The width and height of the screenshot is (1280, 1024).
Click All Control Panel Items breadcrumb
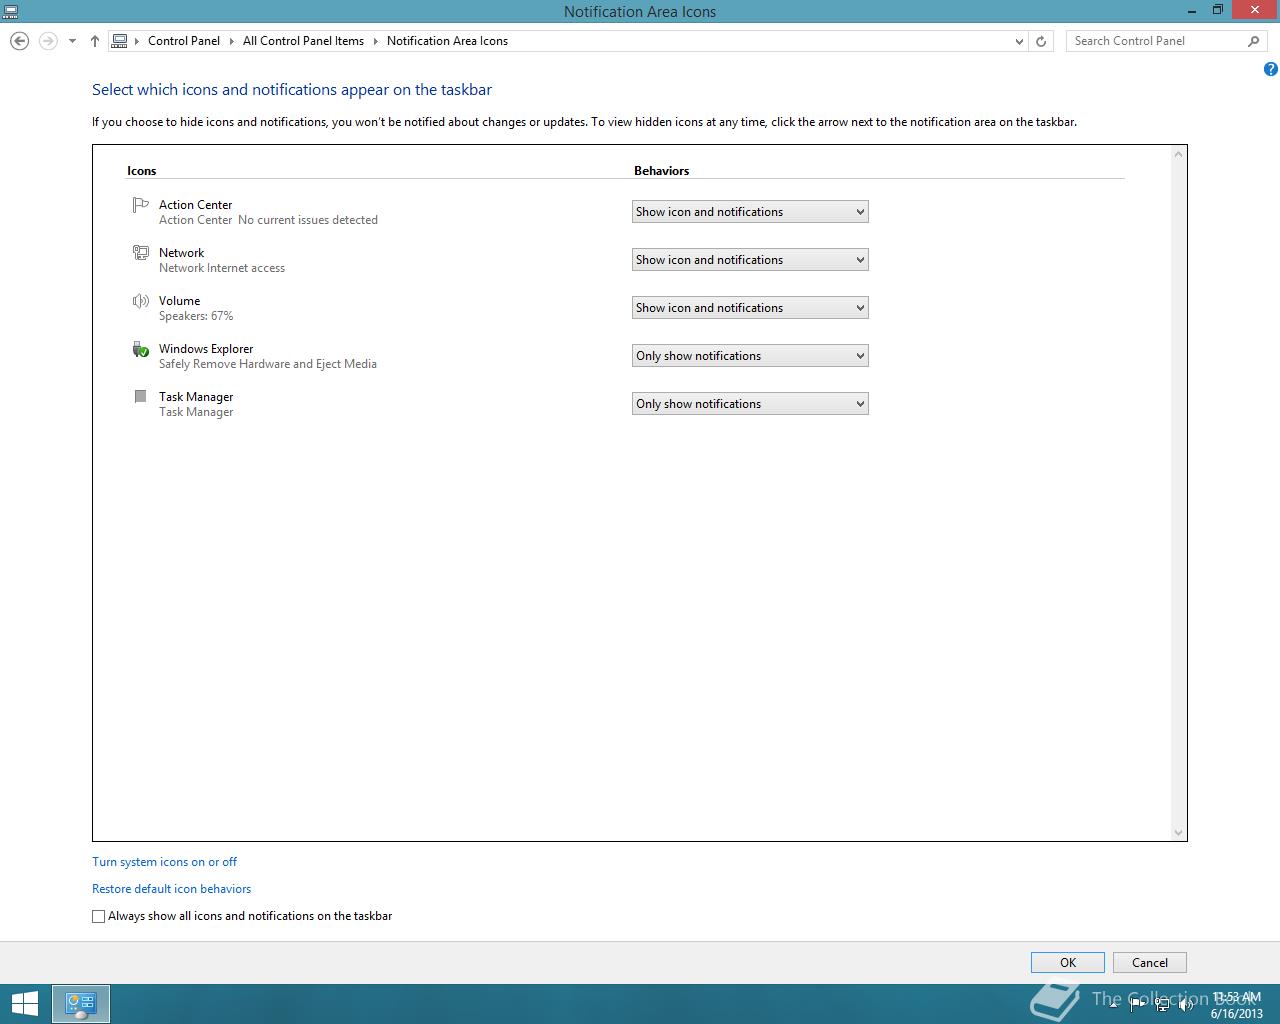[303, 41]
